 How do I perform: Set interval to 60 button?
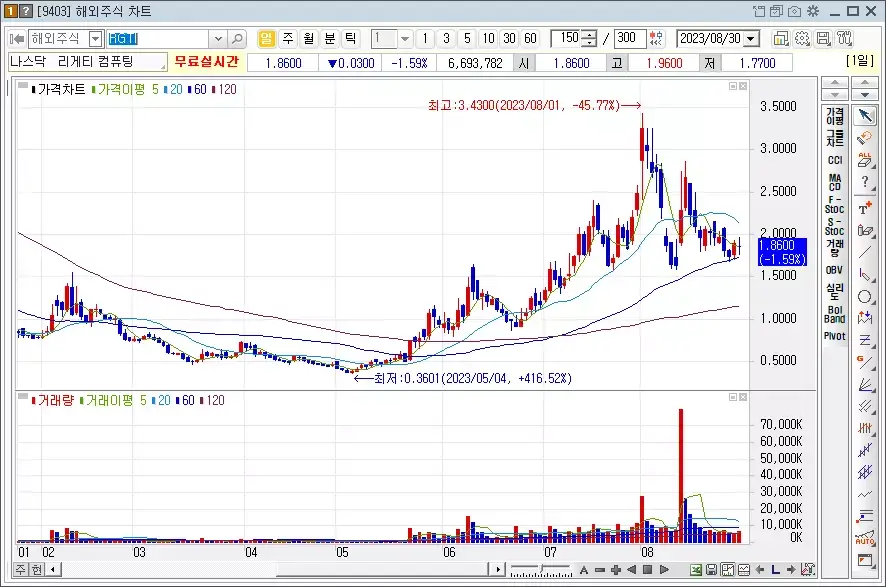530,38
